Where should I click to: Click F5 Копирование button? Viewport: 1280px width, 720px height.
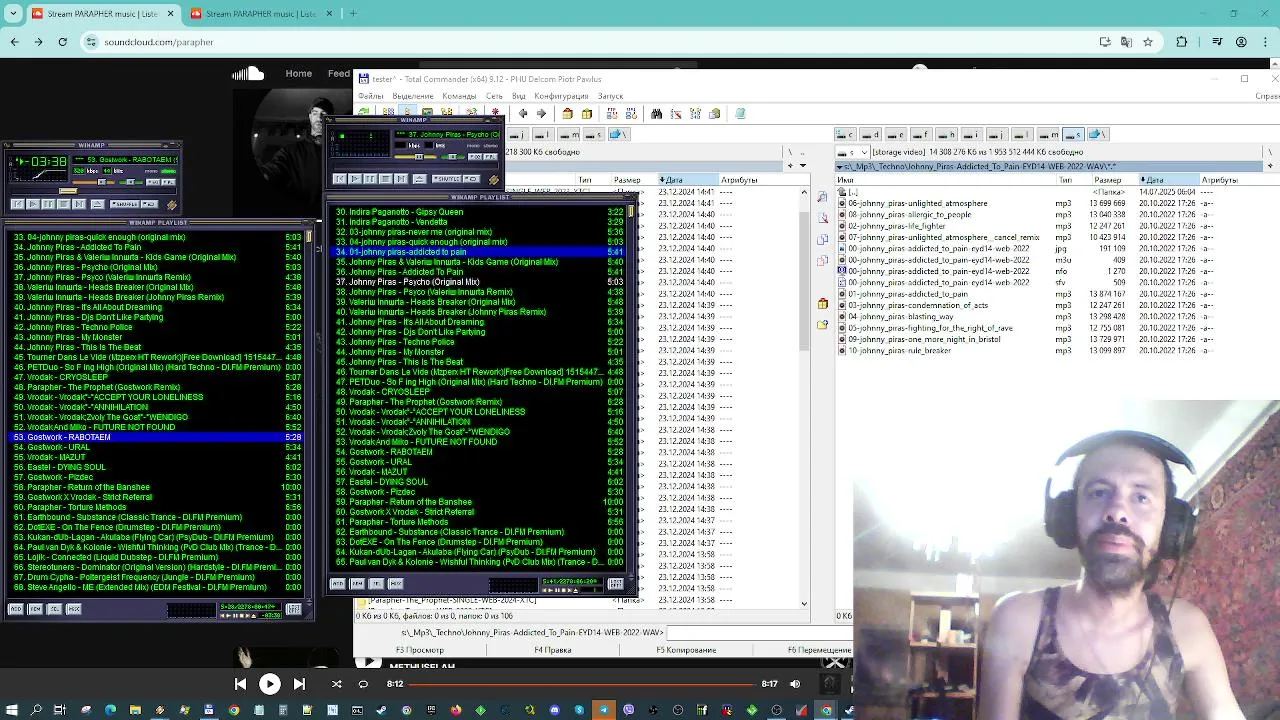686,650
